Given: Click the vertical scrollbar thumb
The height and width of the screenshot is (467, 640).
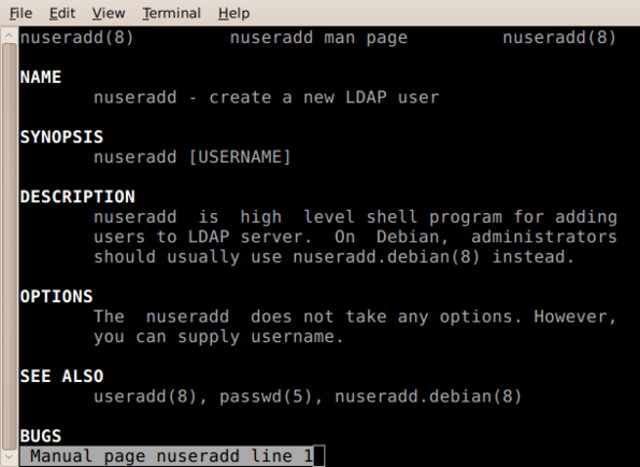Looking at the screenshot, I should point(9,246).
